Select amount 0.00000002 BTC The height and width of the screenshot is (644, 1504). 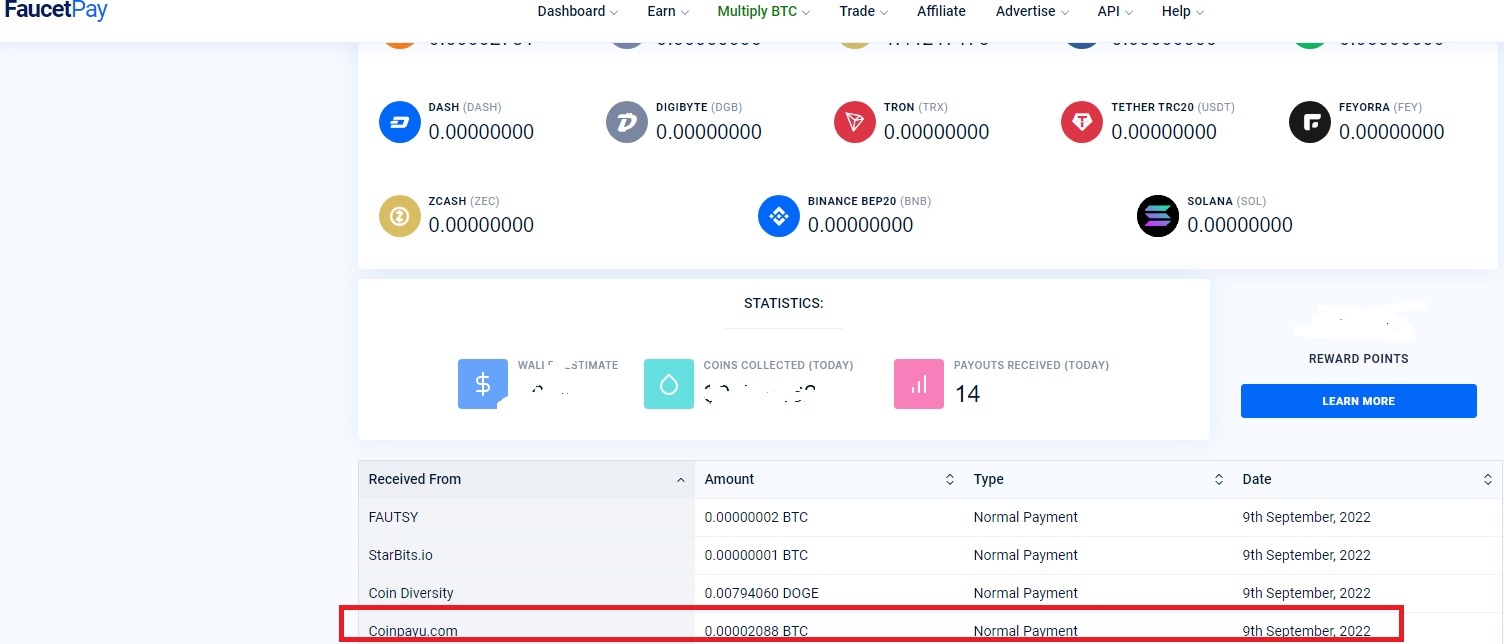coord(756,517)
